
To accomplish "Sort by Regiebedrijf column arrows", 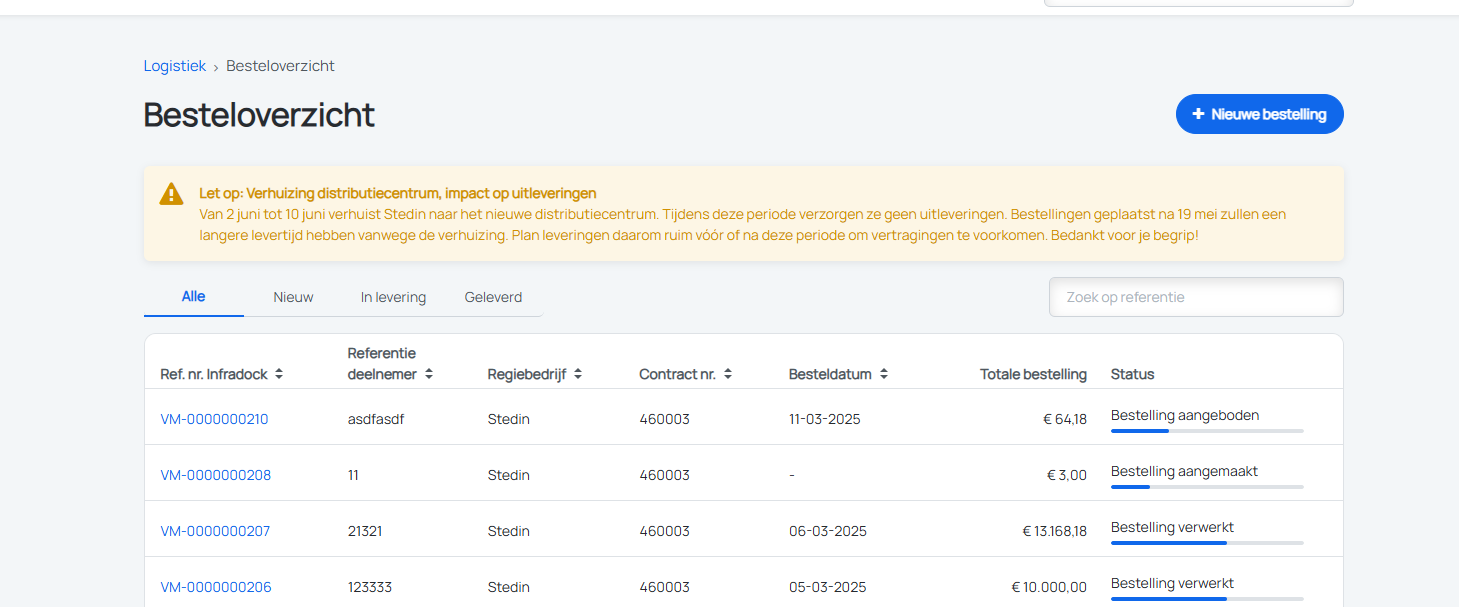I will pyautogui.click(x=578, y=374).
